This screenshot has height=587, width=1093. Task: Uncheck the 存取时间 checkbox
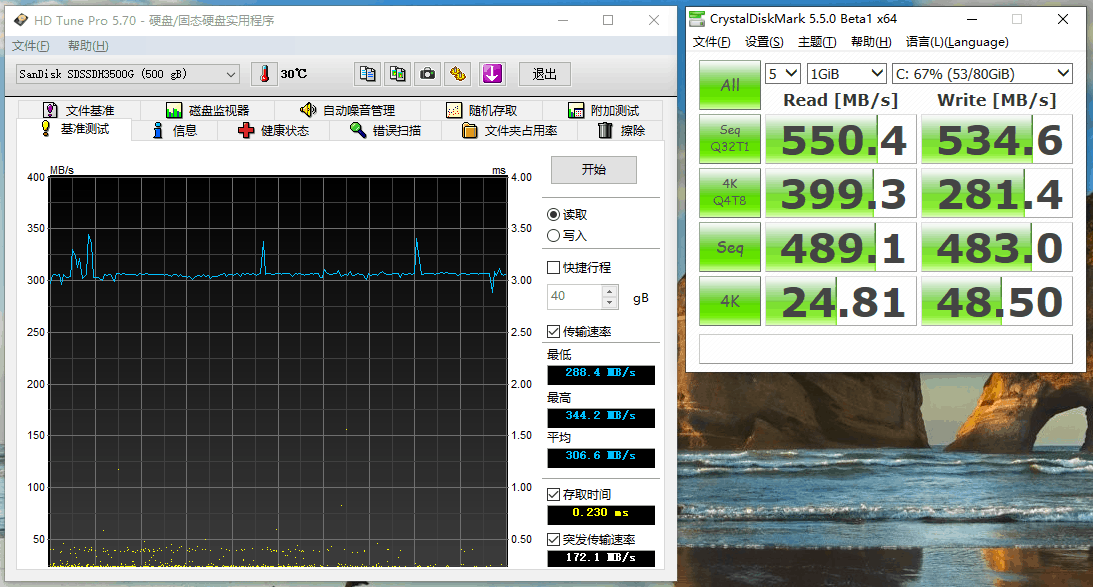[554, 495]
